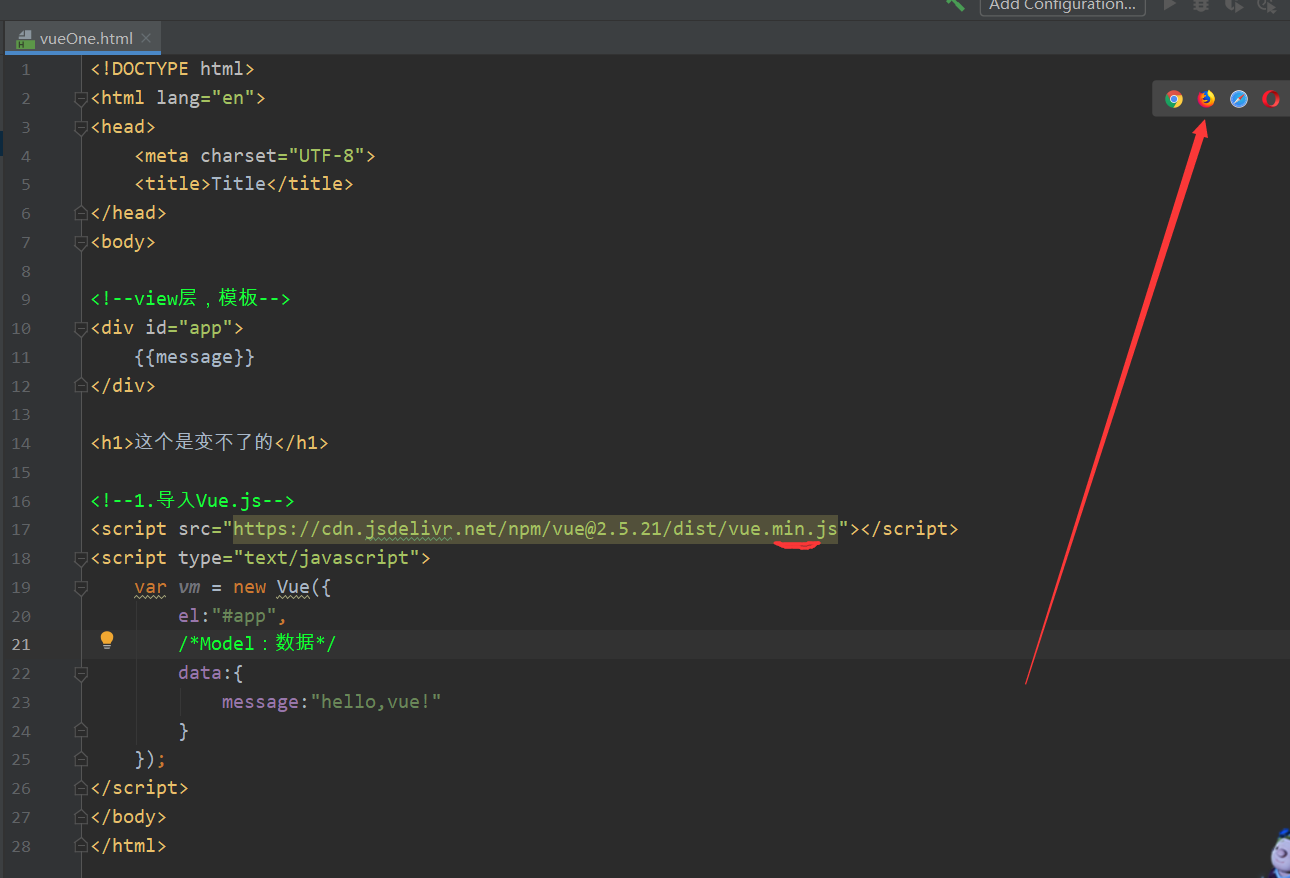
Task: Click the green Build hammer icon
Action: [x=956, y=4]
